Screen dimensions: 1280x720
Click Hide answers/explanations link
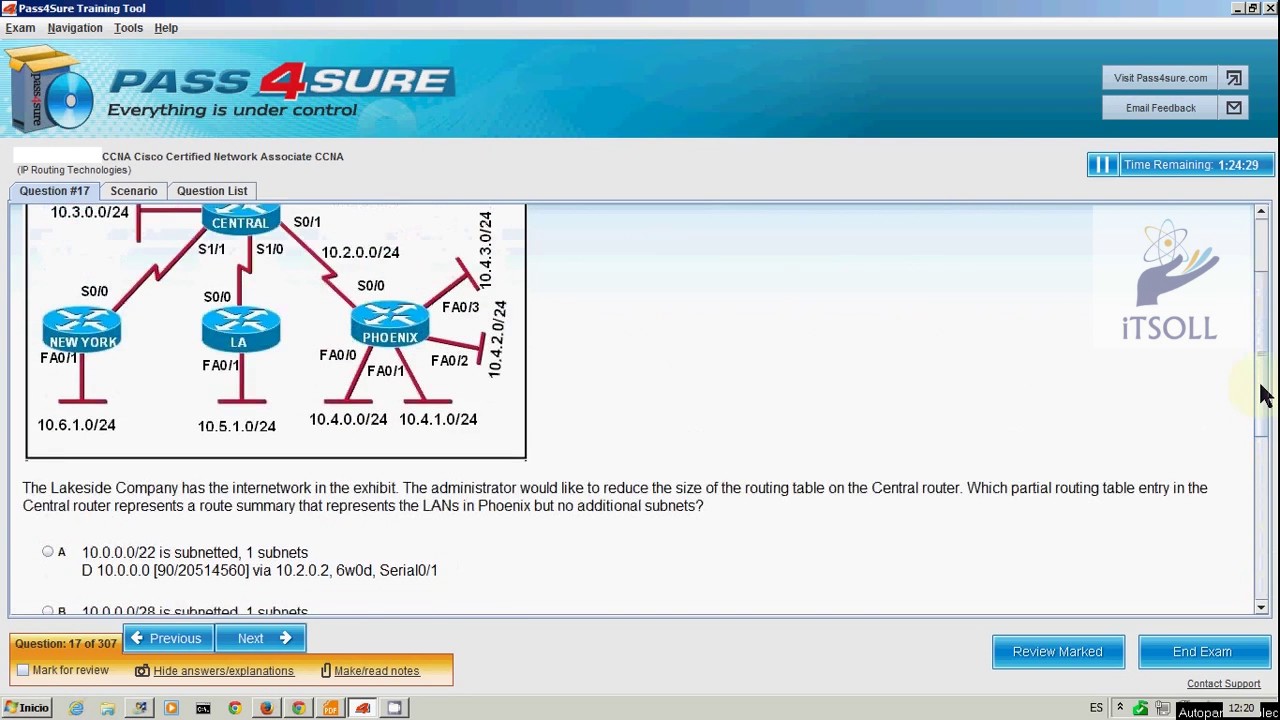224,671
